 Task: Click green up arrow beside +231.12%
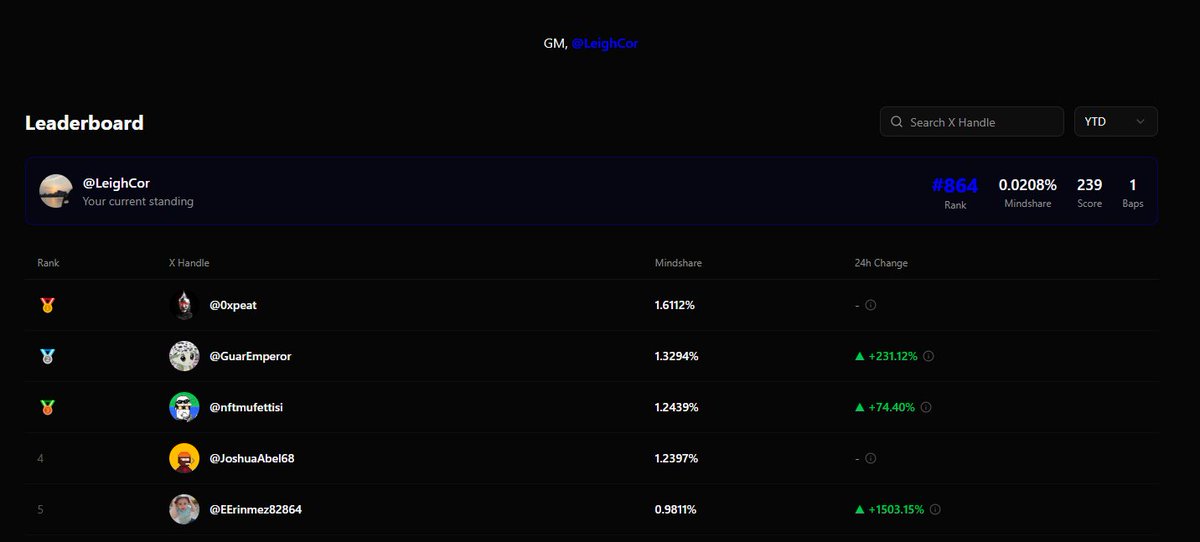859,356
